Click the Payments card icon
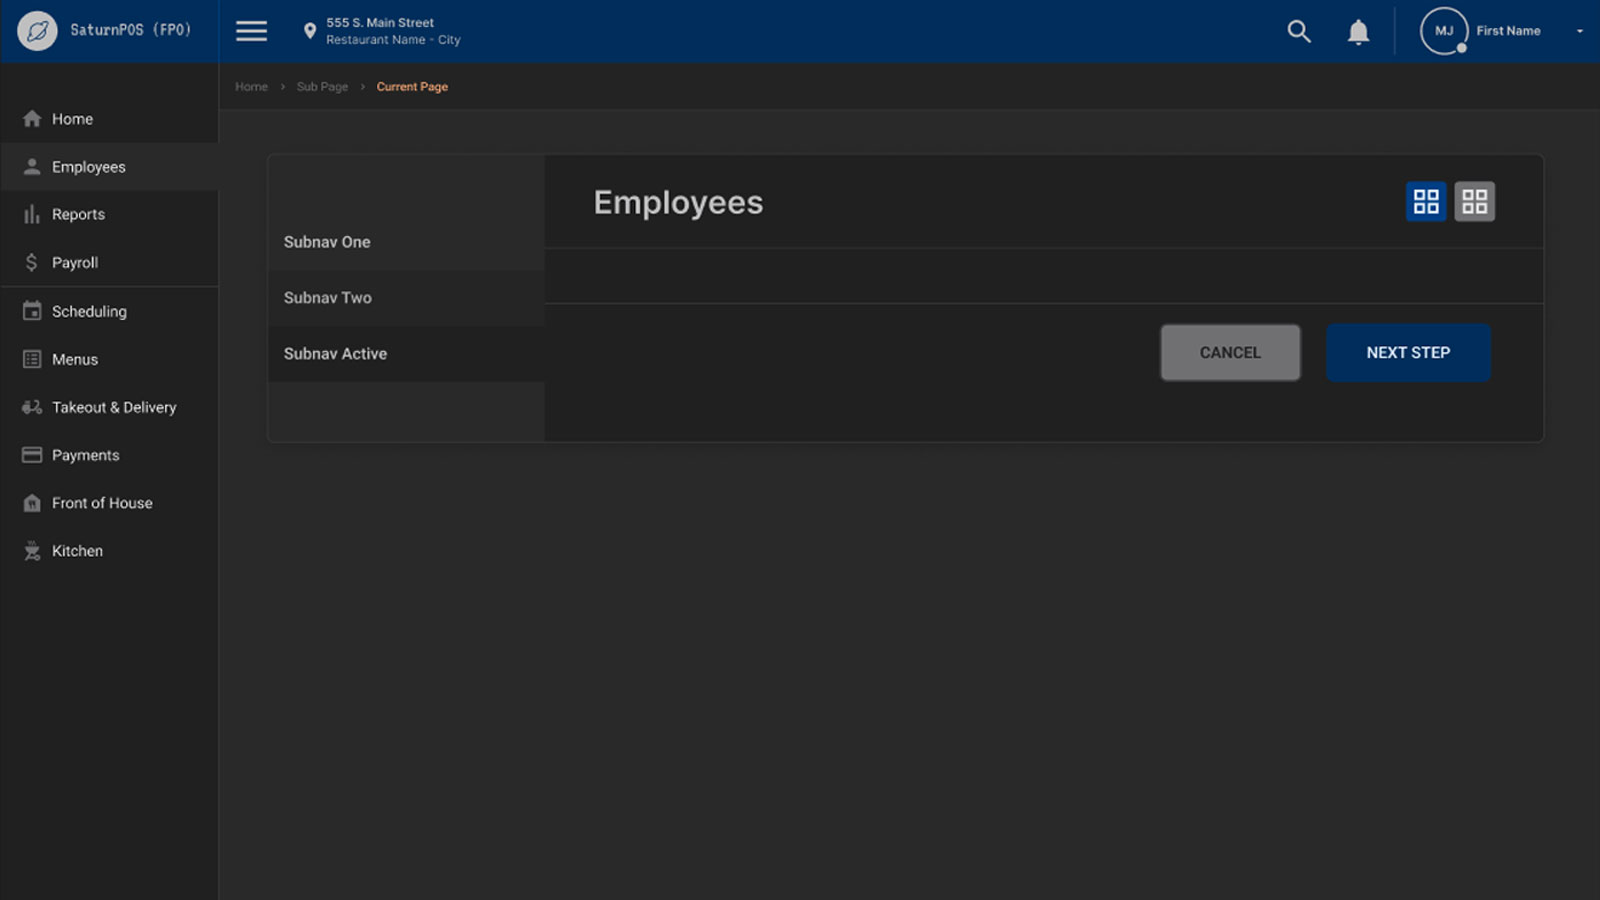1600x900 pixels. click(x=32, y=455)
